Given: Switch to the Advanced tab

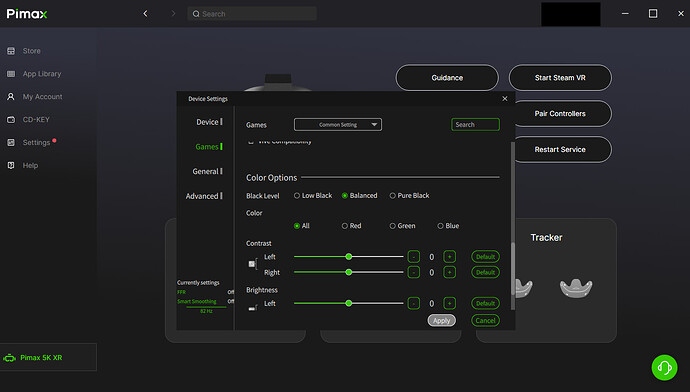Looking at the screenshot, I should click(x=204, y=196).
